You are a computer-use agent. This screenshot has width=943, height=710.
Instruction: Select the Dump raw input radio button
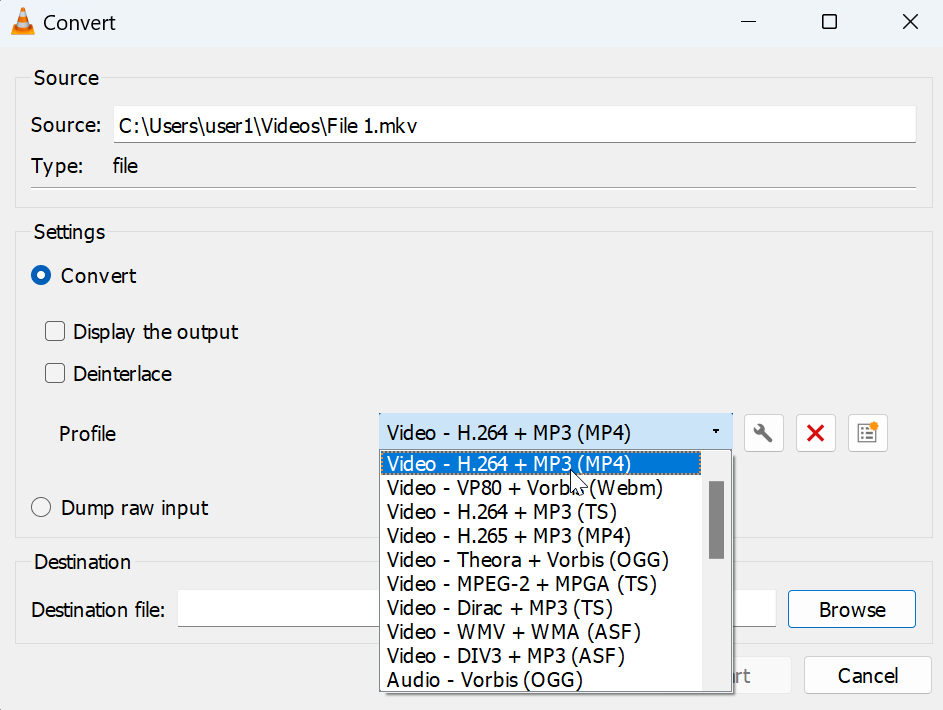[x=41, y=507]
